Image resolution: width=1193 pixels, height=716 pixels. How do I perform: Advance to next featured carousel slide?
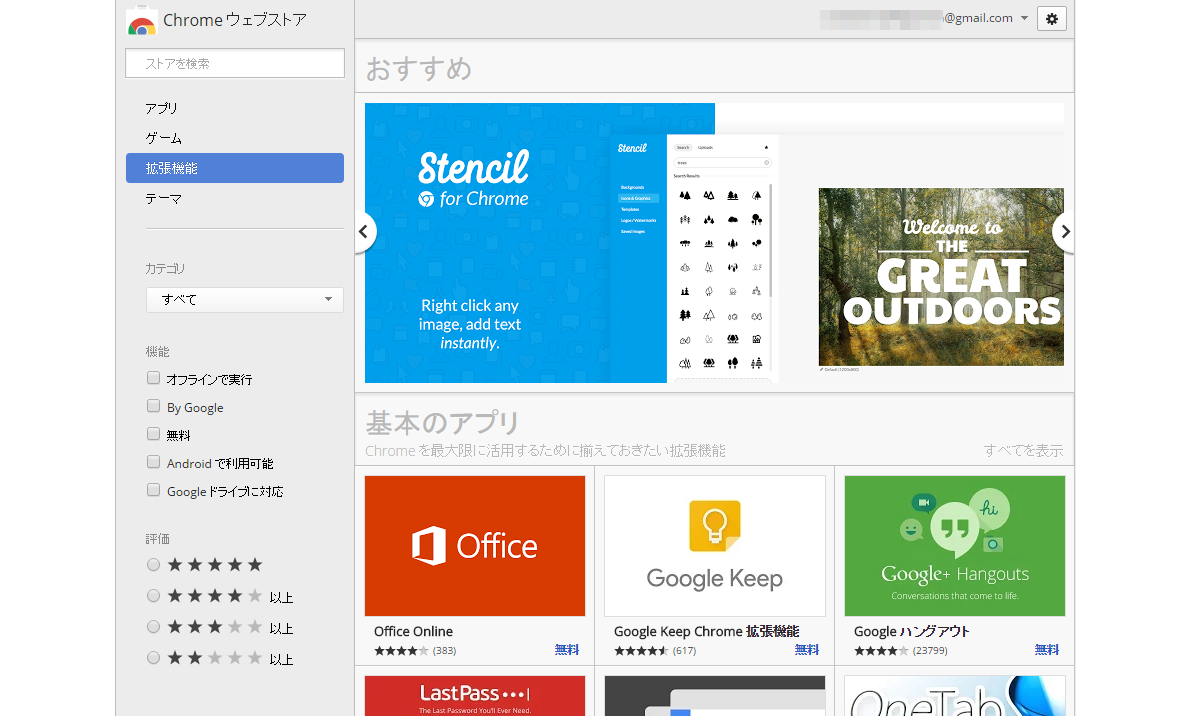(x=1065, y=232)
